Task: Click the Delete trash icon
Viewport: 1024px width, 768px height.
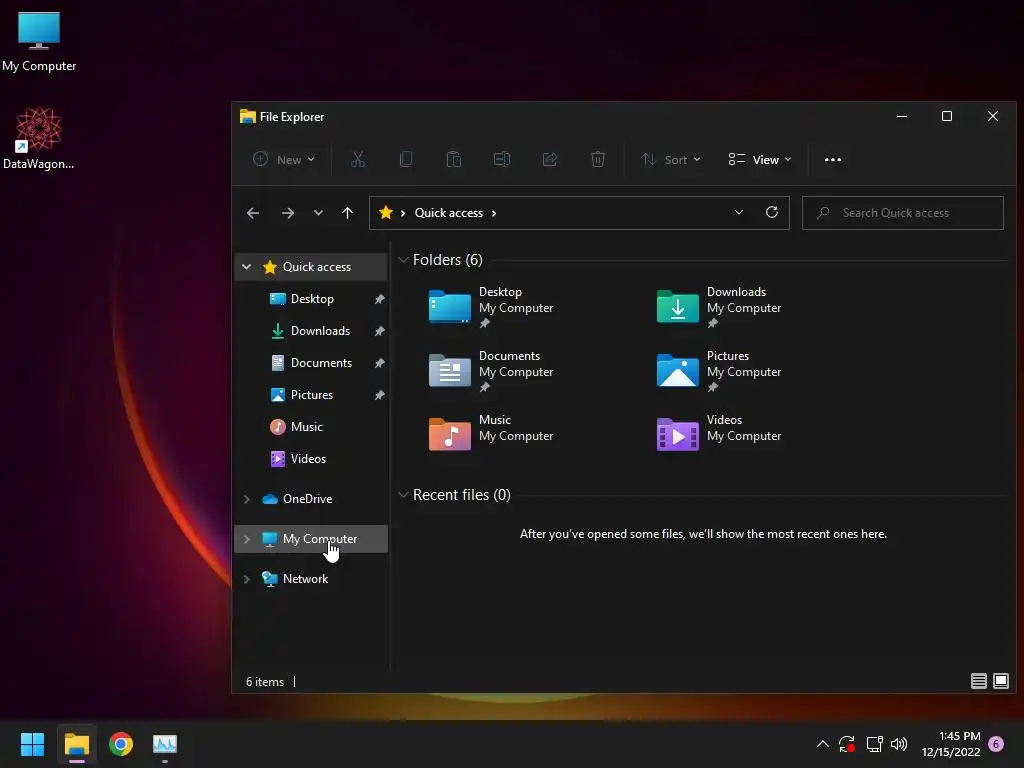Action: click(598, 159)
